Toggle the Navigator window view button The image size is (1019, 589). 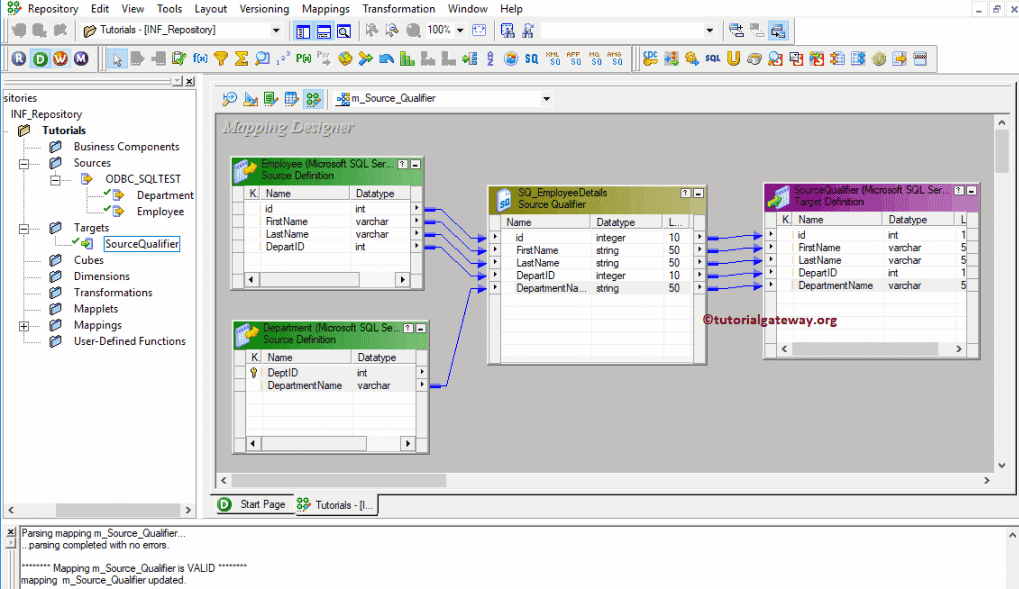pyautogui.click(x=303, y=31)
